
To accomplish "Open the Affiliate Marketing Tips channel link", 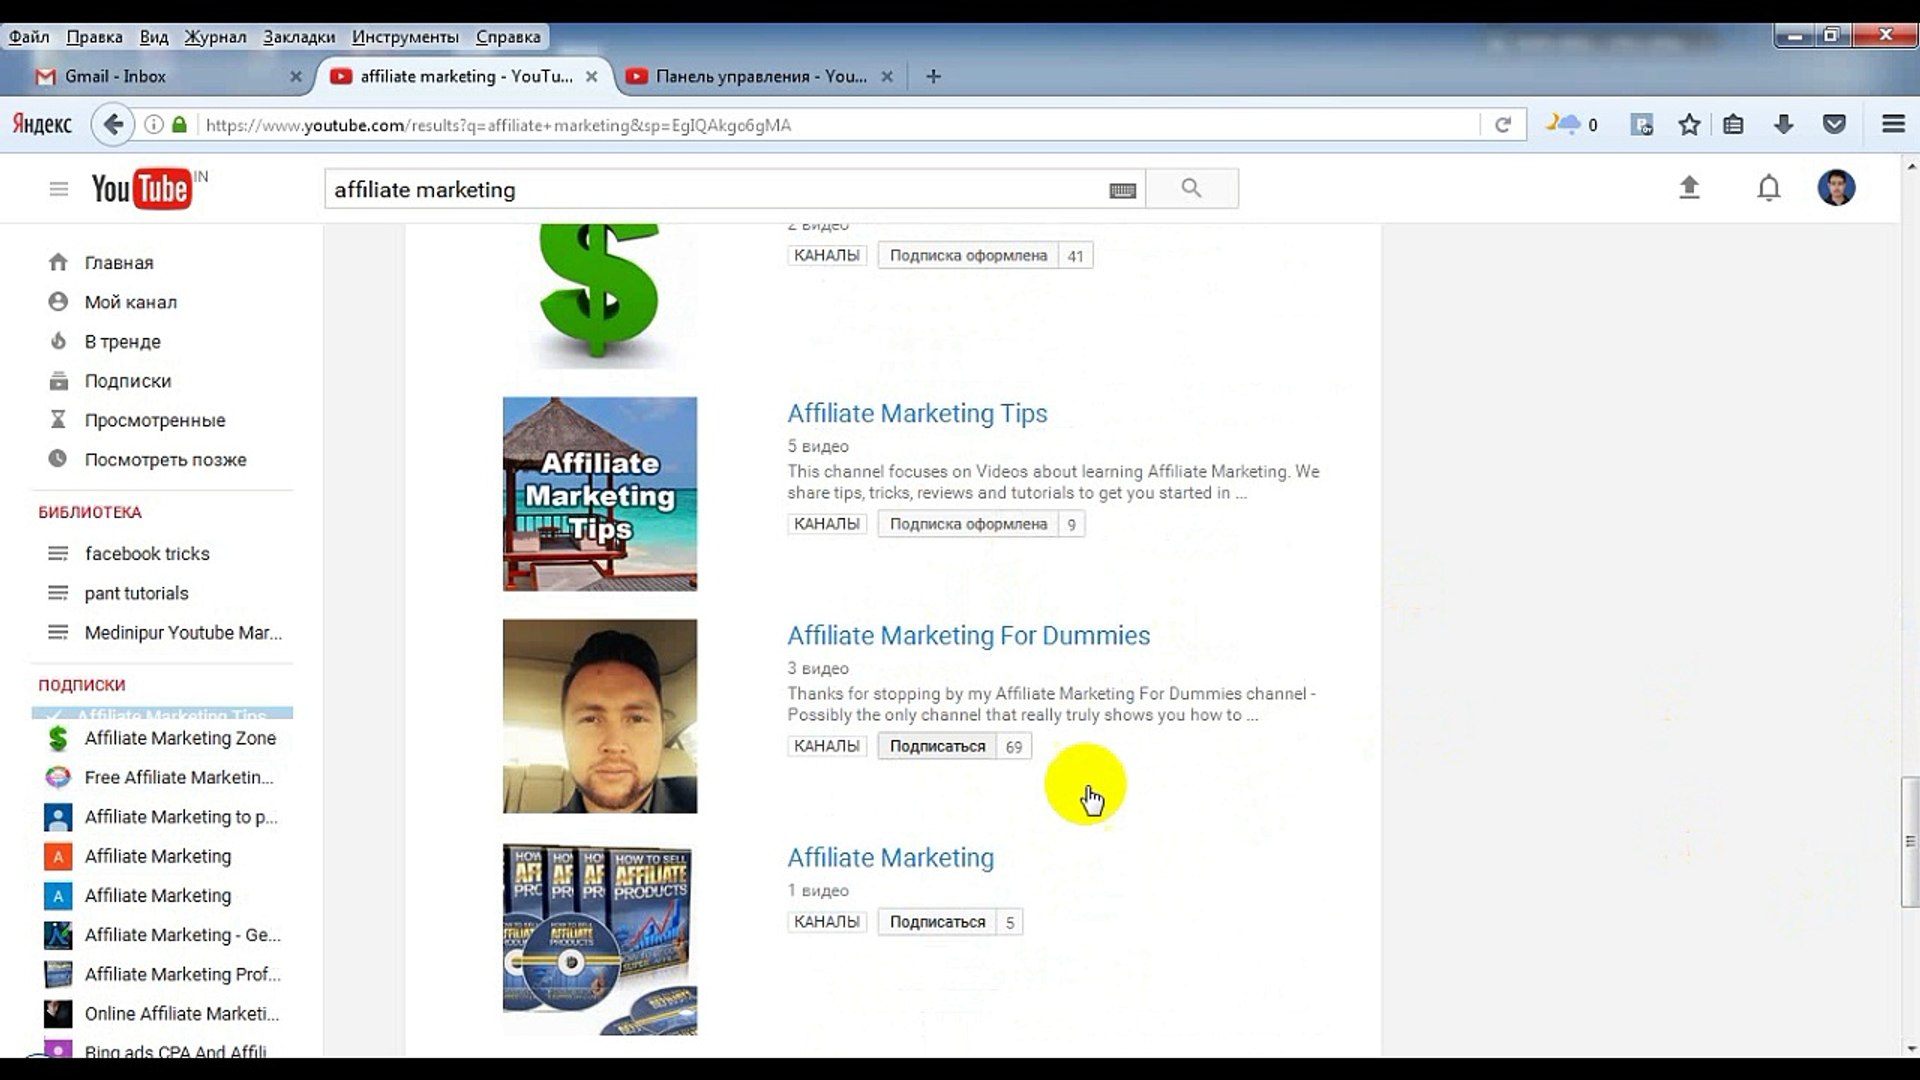I will 917,413.
